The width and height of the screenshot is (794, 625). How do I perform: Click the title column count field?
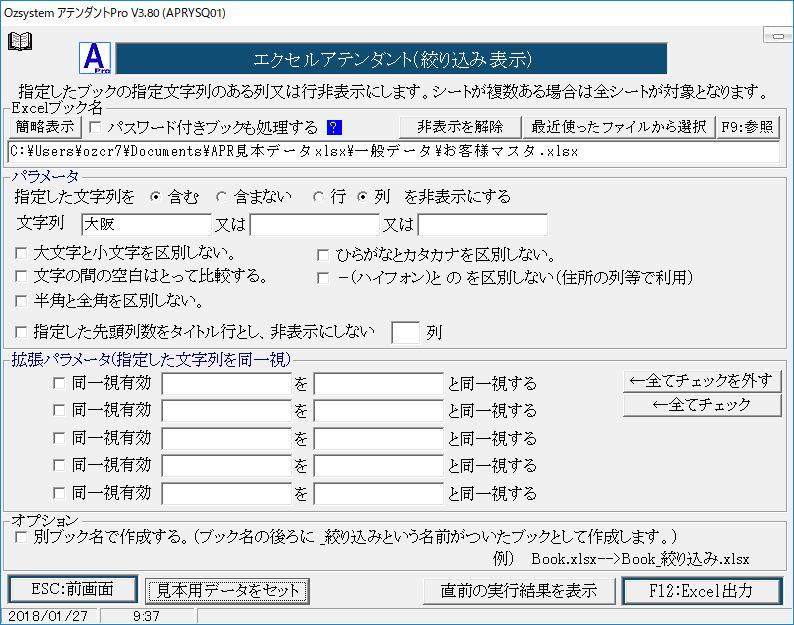coord(406,333)
